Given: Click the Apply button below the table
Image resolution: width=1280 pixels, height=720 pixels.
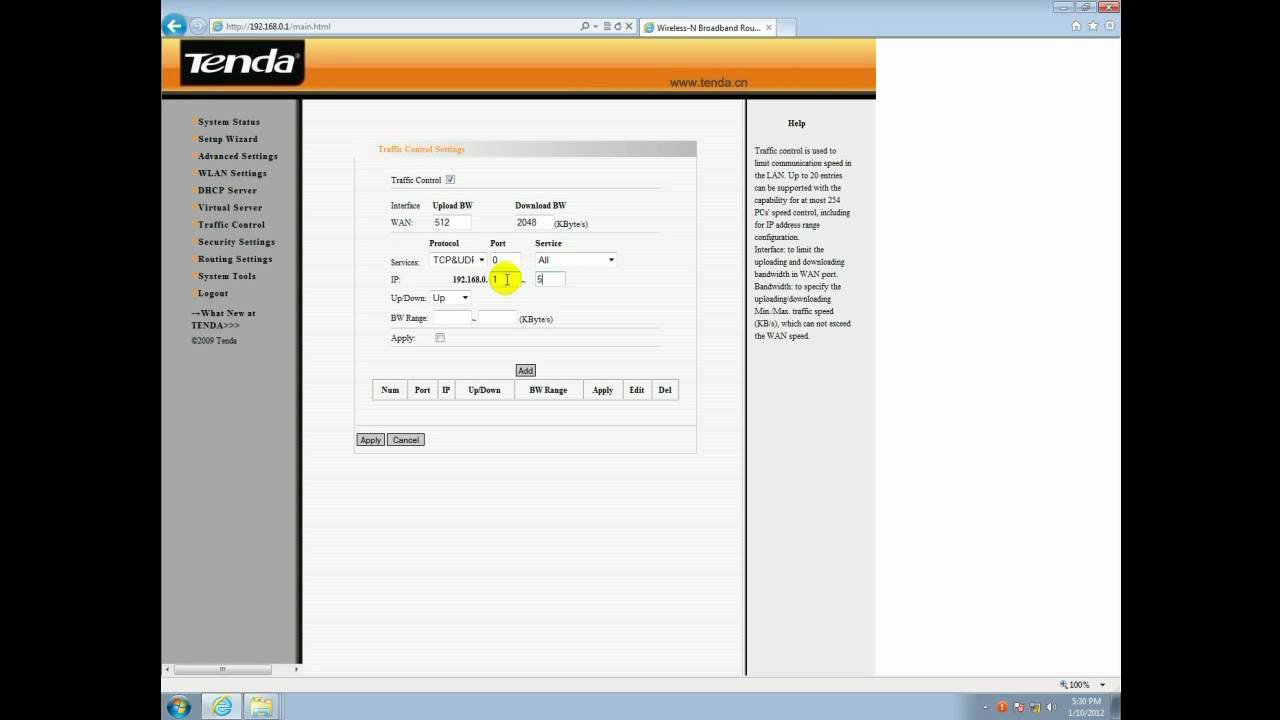Looking at the screenshot, I should pos(370,440).
